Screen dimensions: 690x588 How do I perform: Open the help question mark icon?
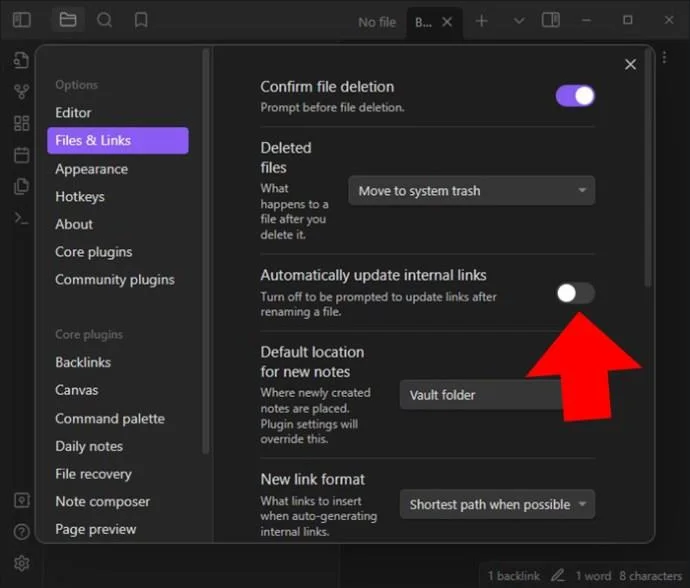21,532
